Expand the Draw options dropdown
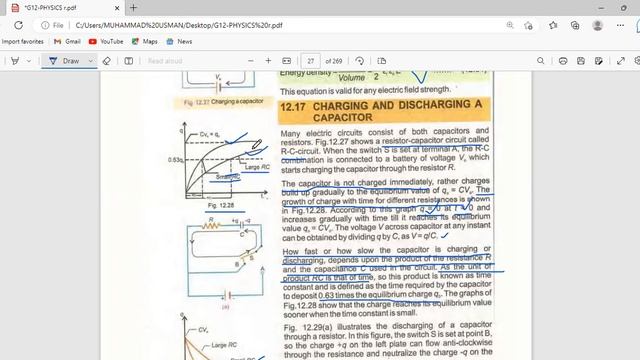This screenshot has width=640, height=360. tap(91, 61)
